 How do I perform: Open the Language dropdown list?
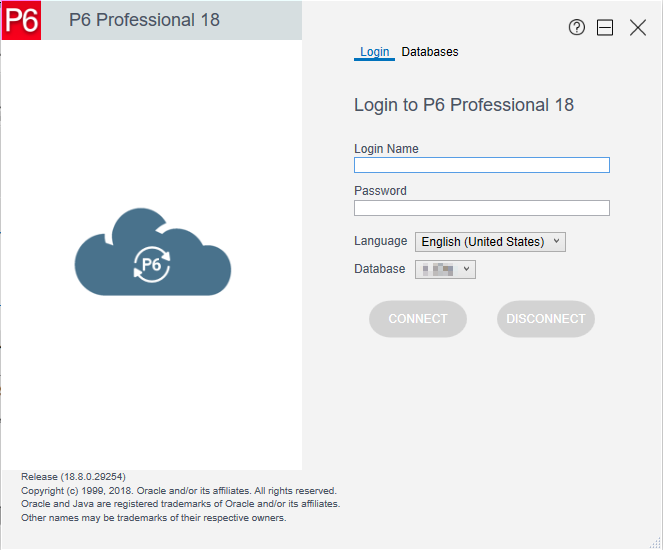pos(489,242)
